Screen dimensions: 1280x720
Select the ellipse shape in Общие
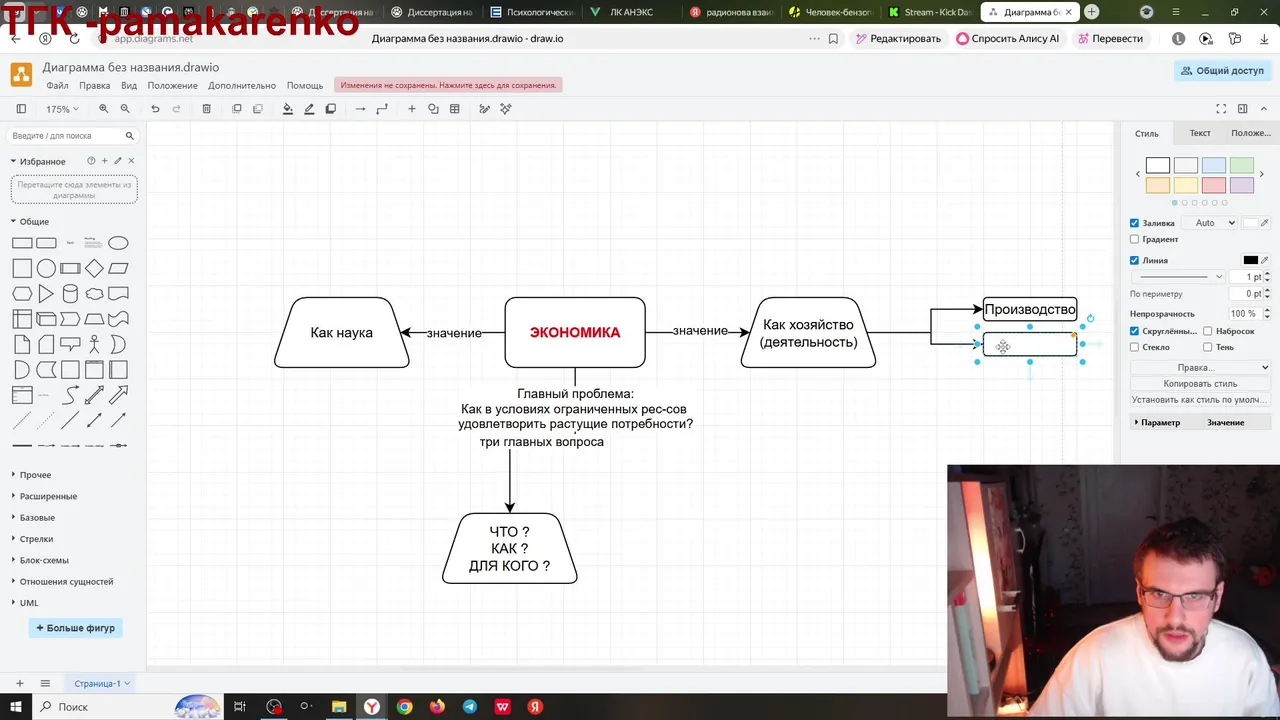[118, 243]
